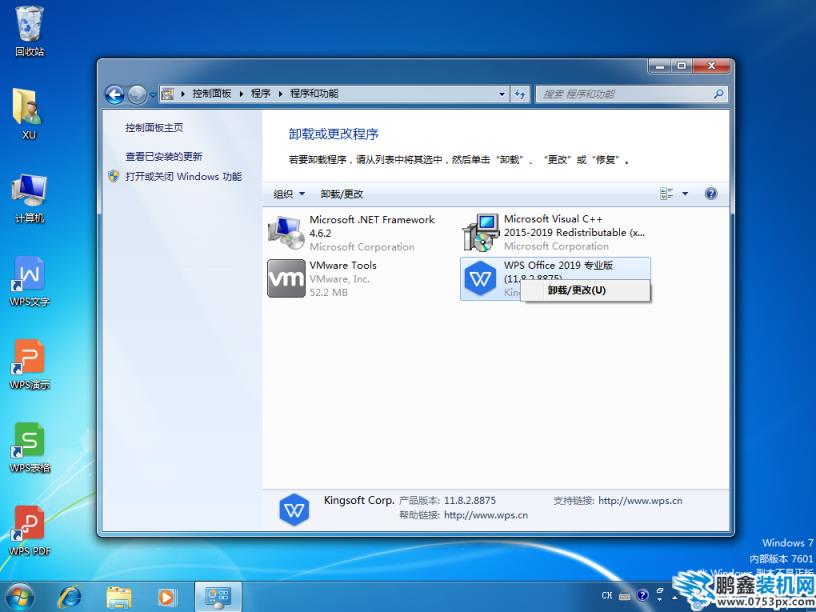Select Microsoft Visual C++ Redistributable icon

(x=480, y=232)
